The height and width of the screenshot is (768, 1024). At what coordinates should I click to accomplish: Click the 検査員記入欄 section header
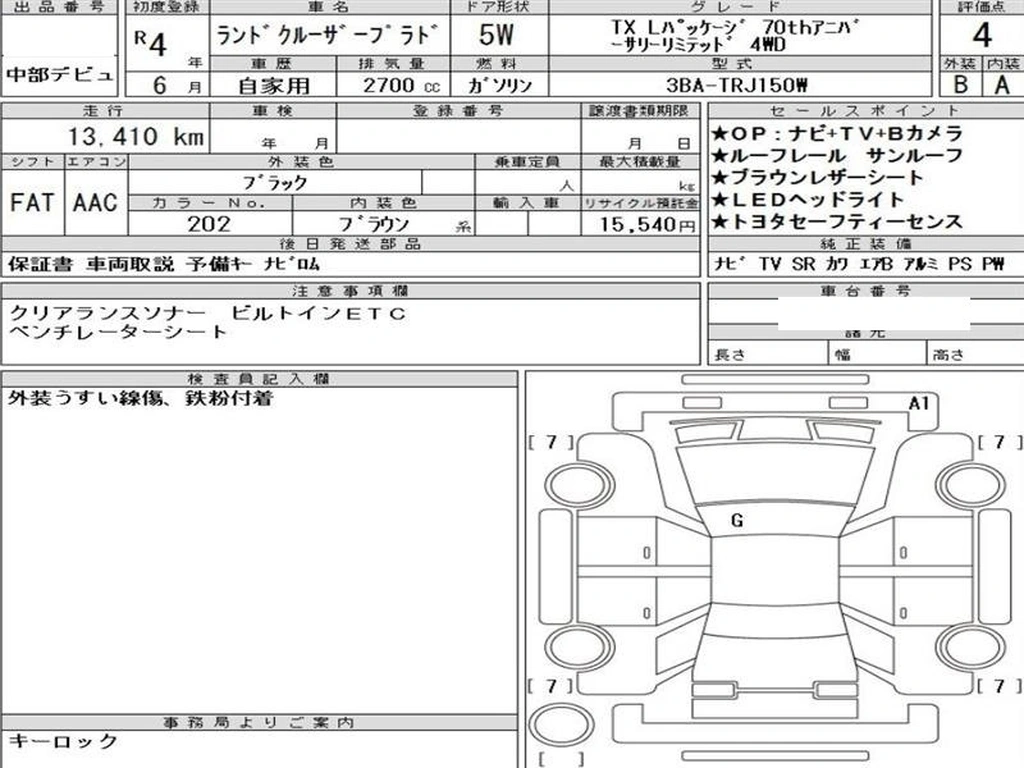click(x=258, y=379)
